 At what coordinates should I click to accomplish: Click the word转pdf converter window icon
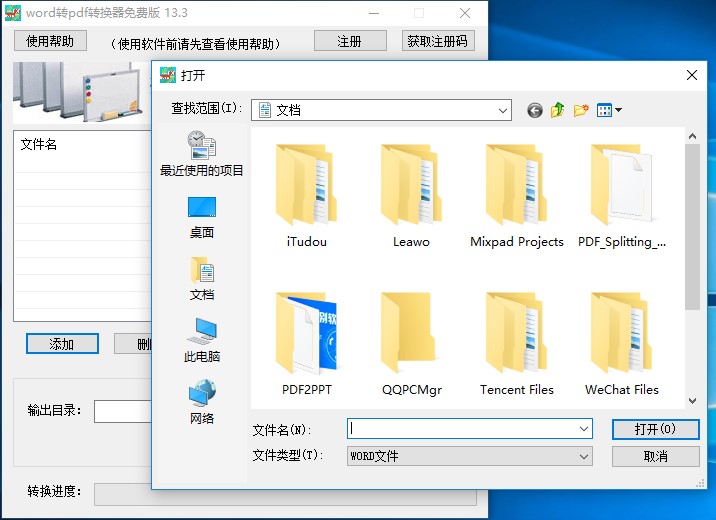coord(12,13)
